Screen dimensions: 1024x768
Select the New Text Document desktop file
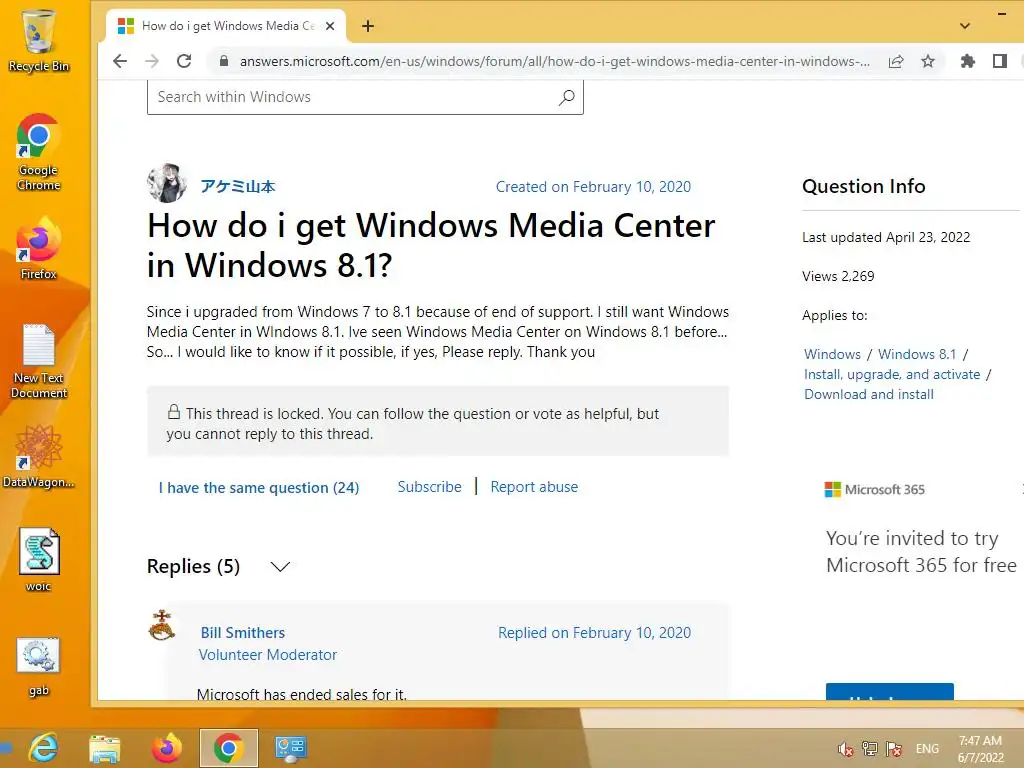(39, 361)
